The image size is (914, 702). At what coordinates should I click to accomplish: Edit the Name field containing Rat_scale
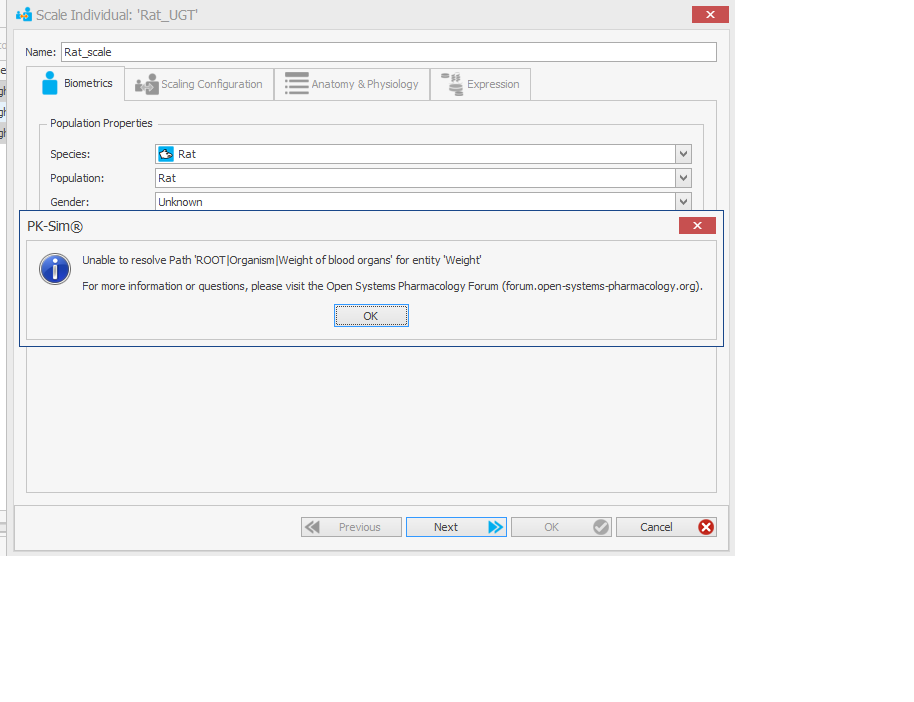tap(389, 52)
